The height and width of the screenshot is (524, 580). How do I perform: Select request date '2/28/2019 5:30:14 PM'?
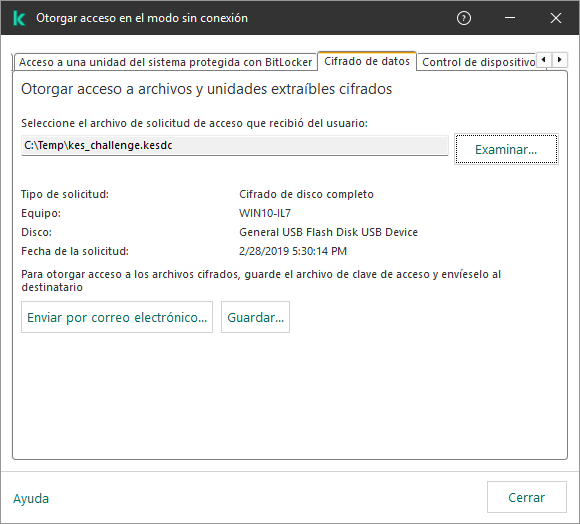(x=293, y=251)
